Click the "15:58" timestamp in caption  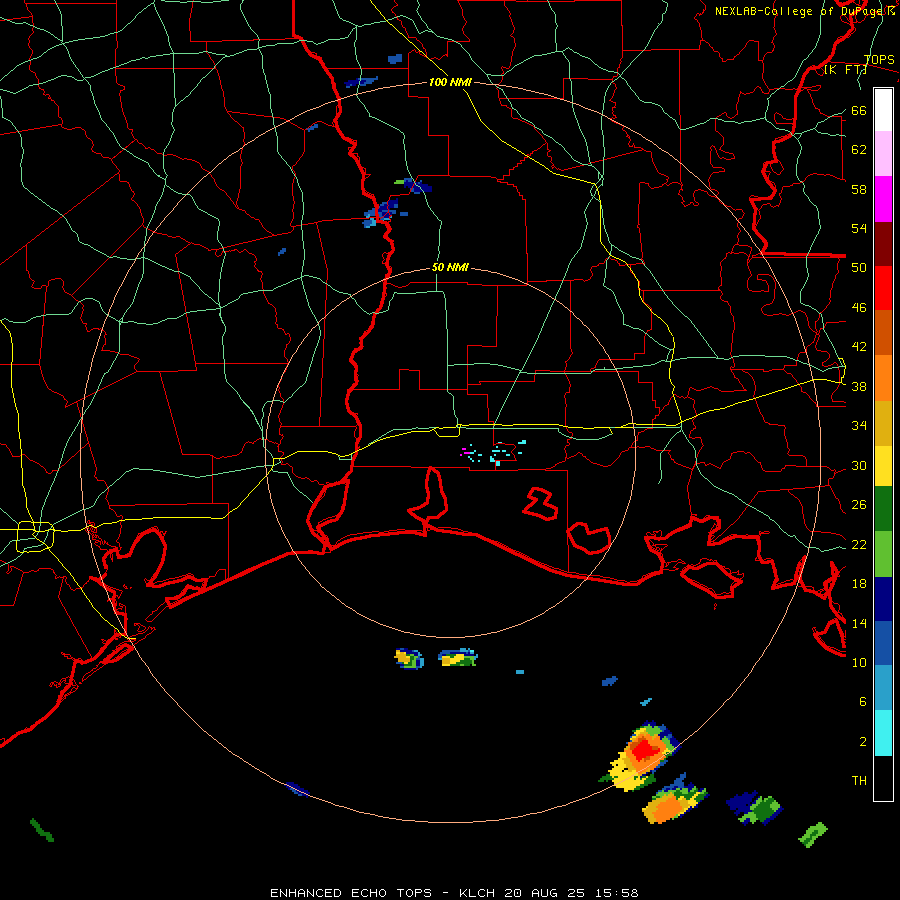(x=616, y=893)
